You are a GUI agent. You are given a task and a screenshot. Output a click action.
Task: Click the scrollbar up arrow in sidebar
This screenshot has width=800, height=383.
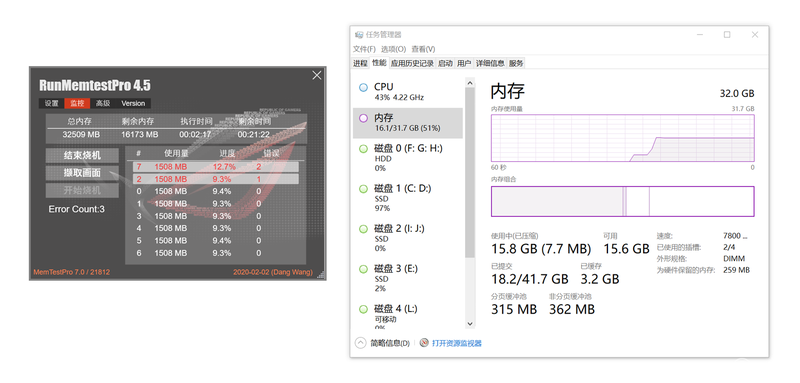(469, 82)
